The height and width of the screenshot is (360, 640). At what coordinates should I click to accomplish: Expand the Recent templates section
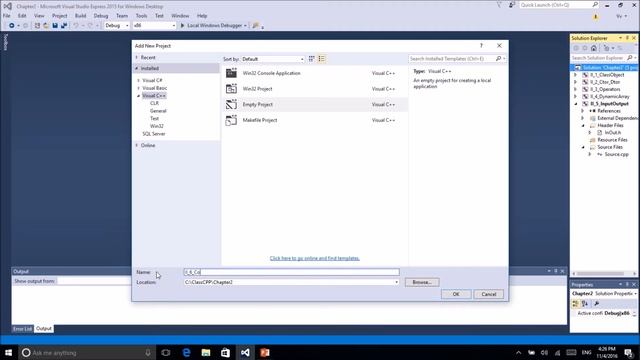[137, 58]
